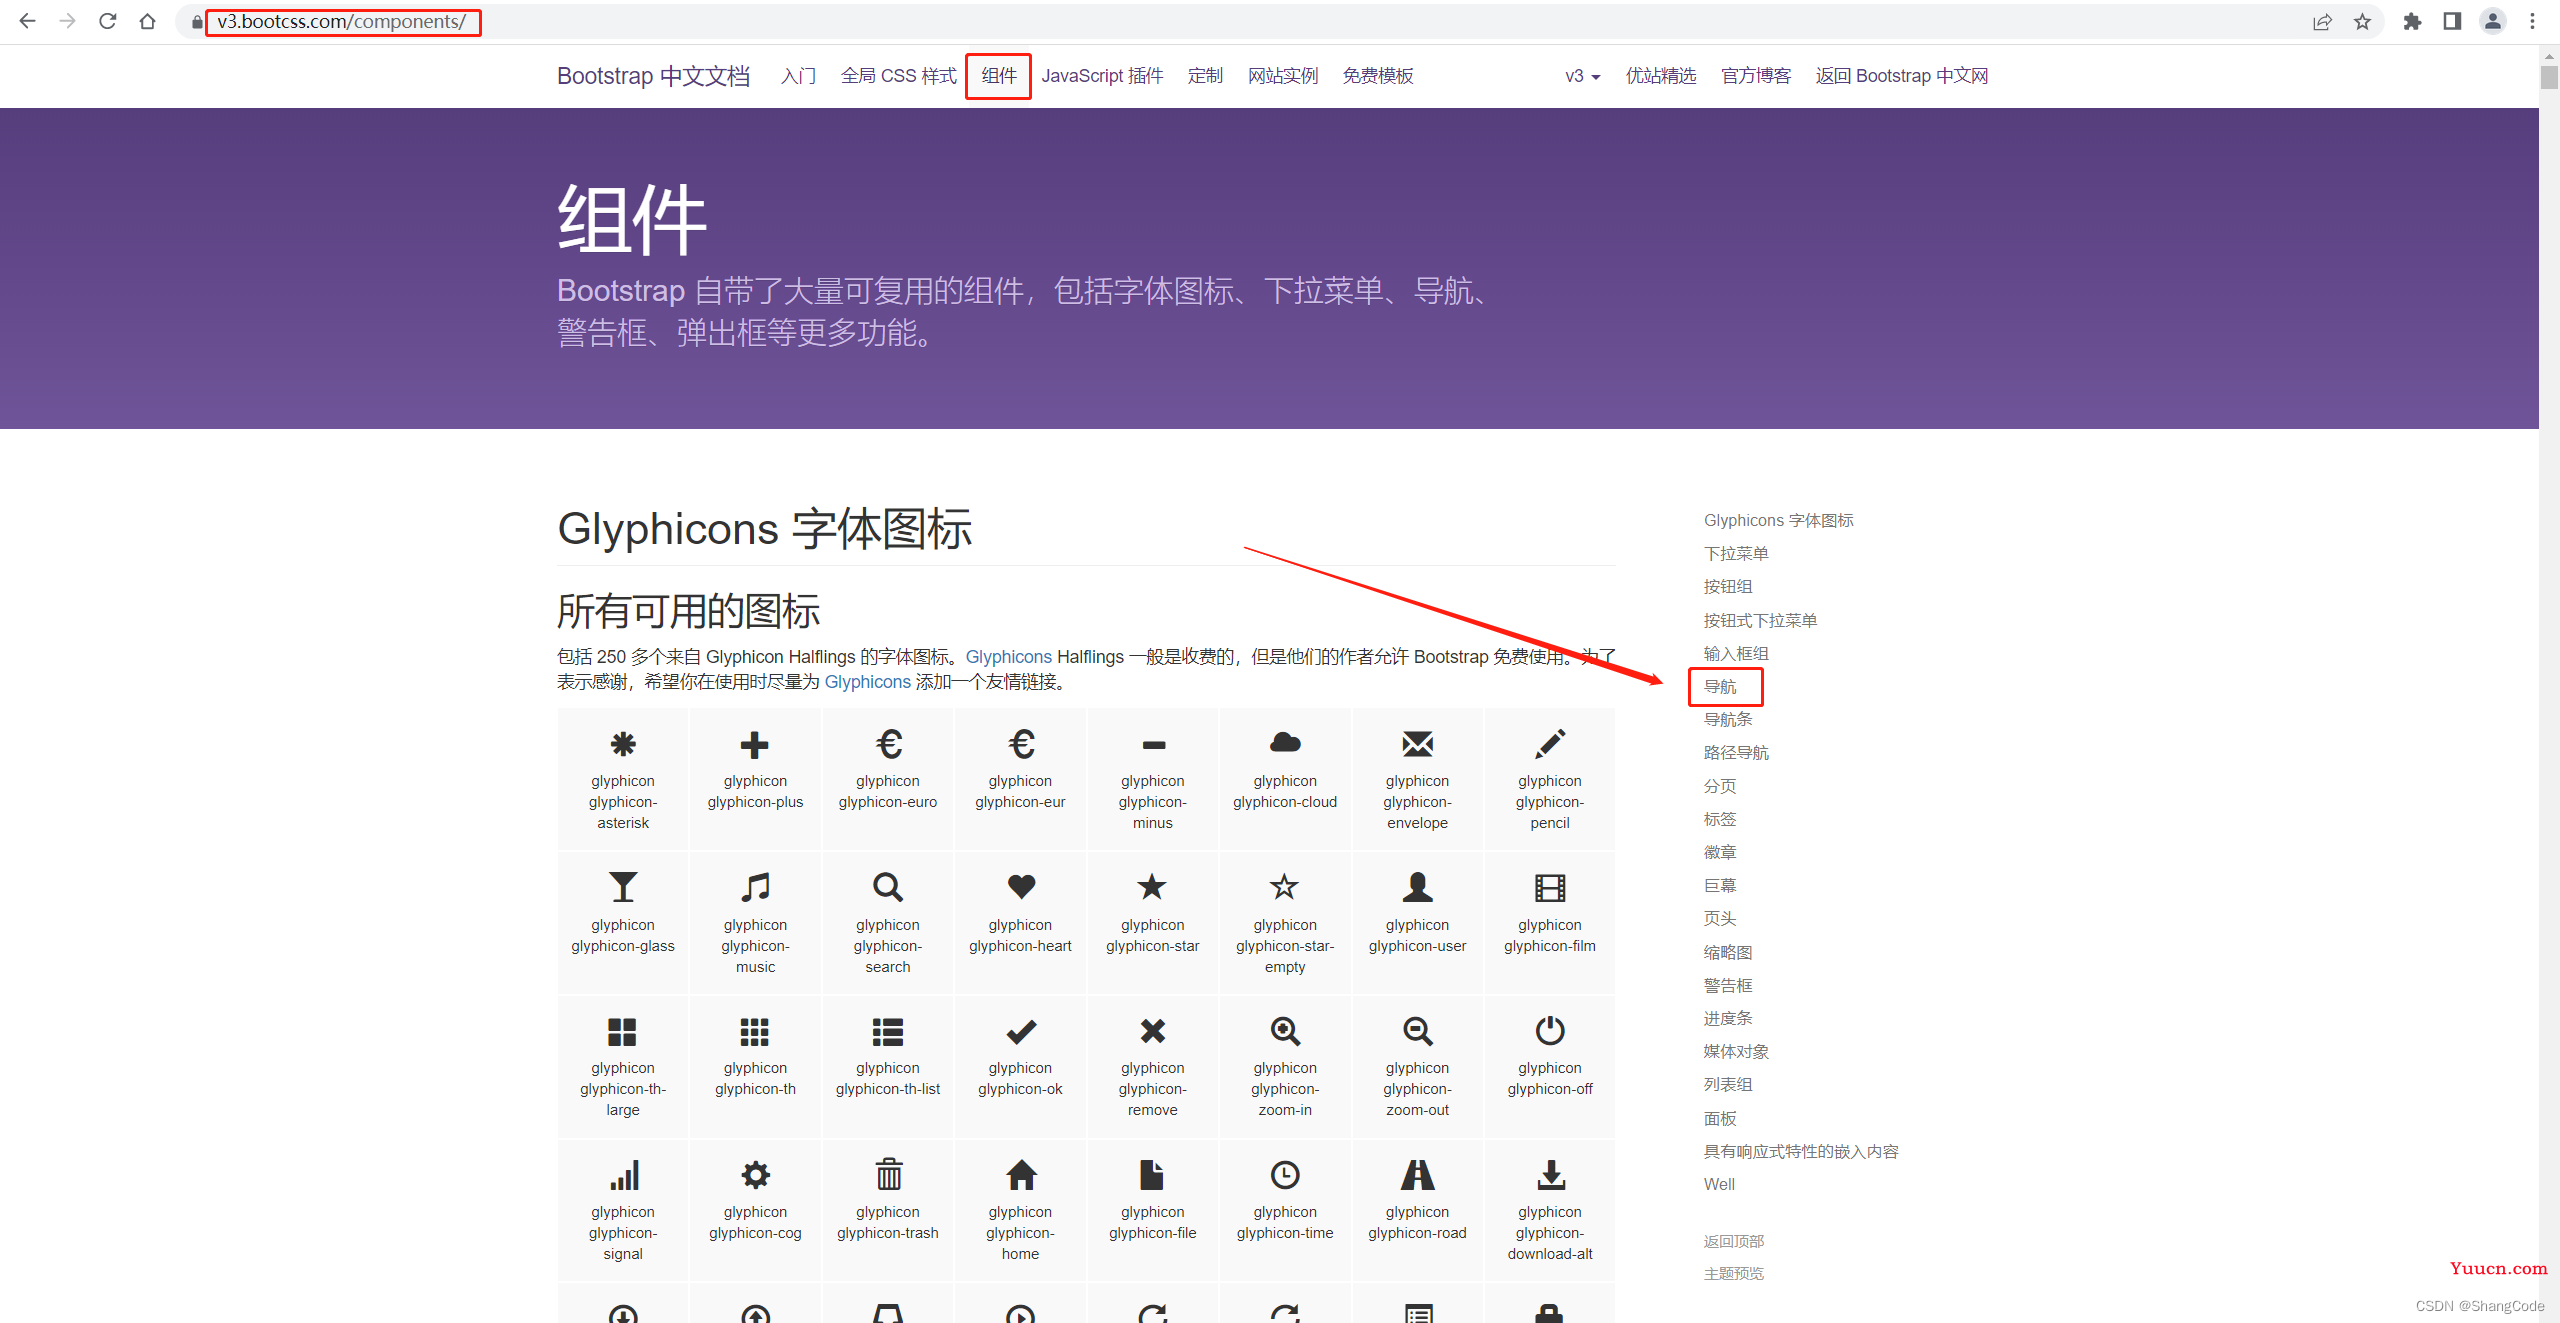This screenshot has width=2560, height=1323.
Task: Click the glyphicon-minus icon
Action: tap(1153, 745)
